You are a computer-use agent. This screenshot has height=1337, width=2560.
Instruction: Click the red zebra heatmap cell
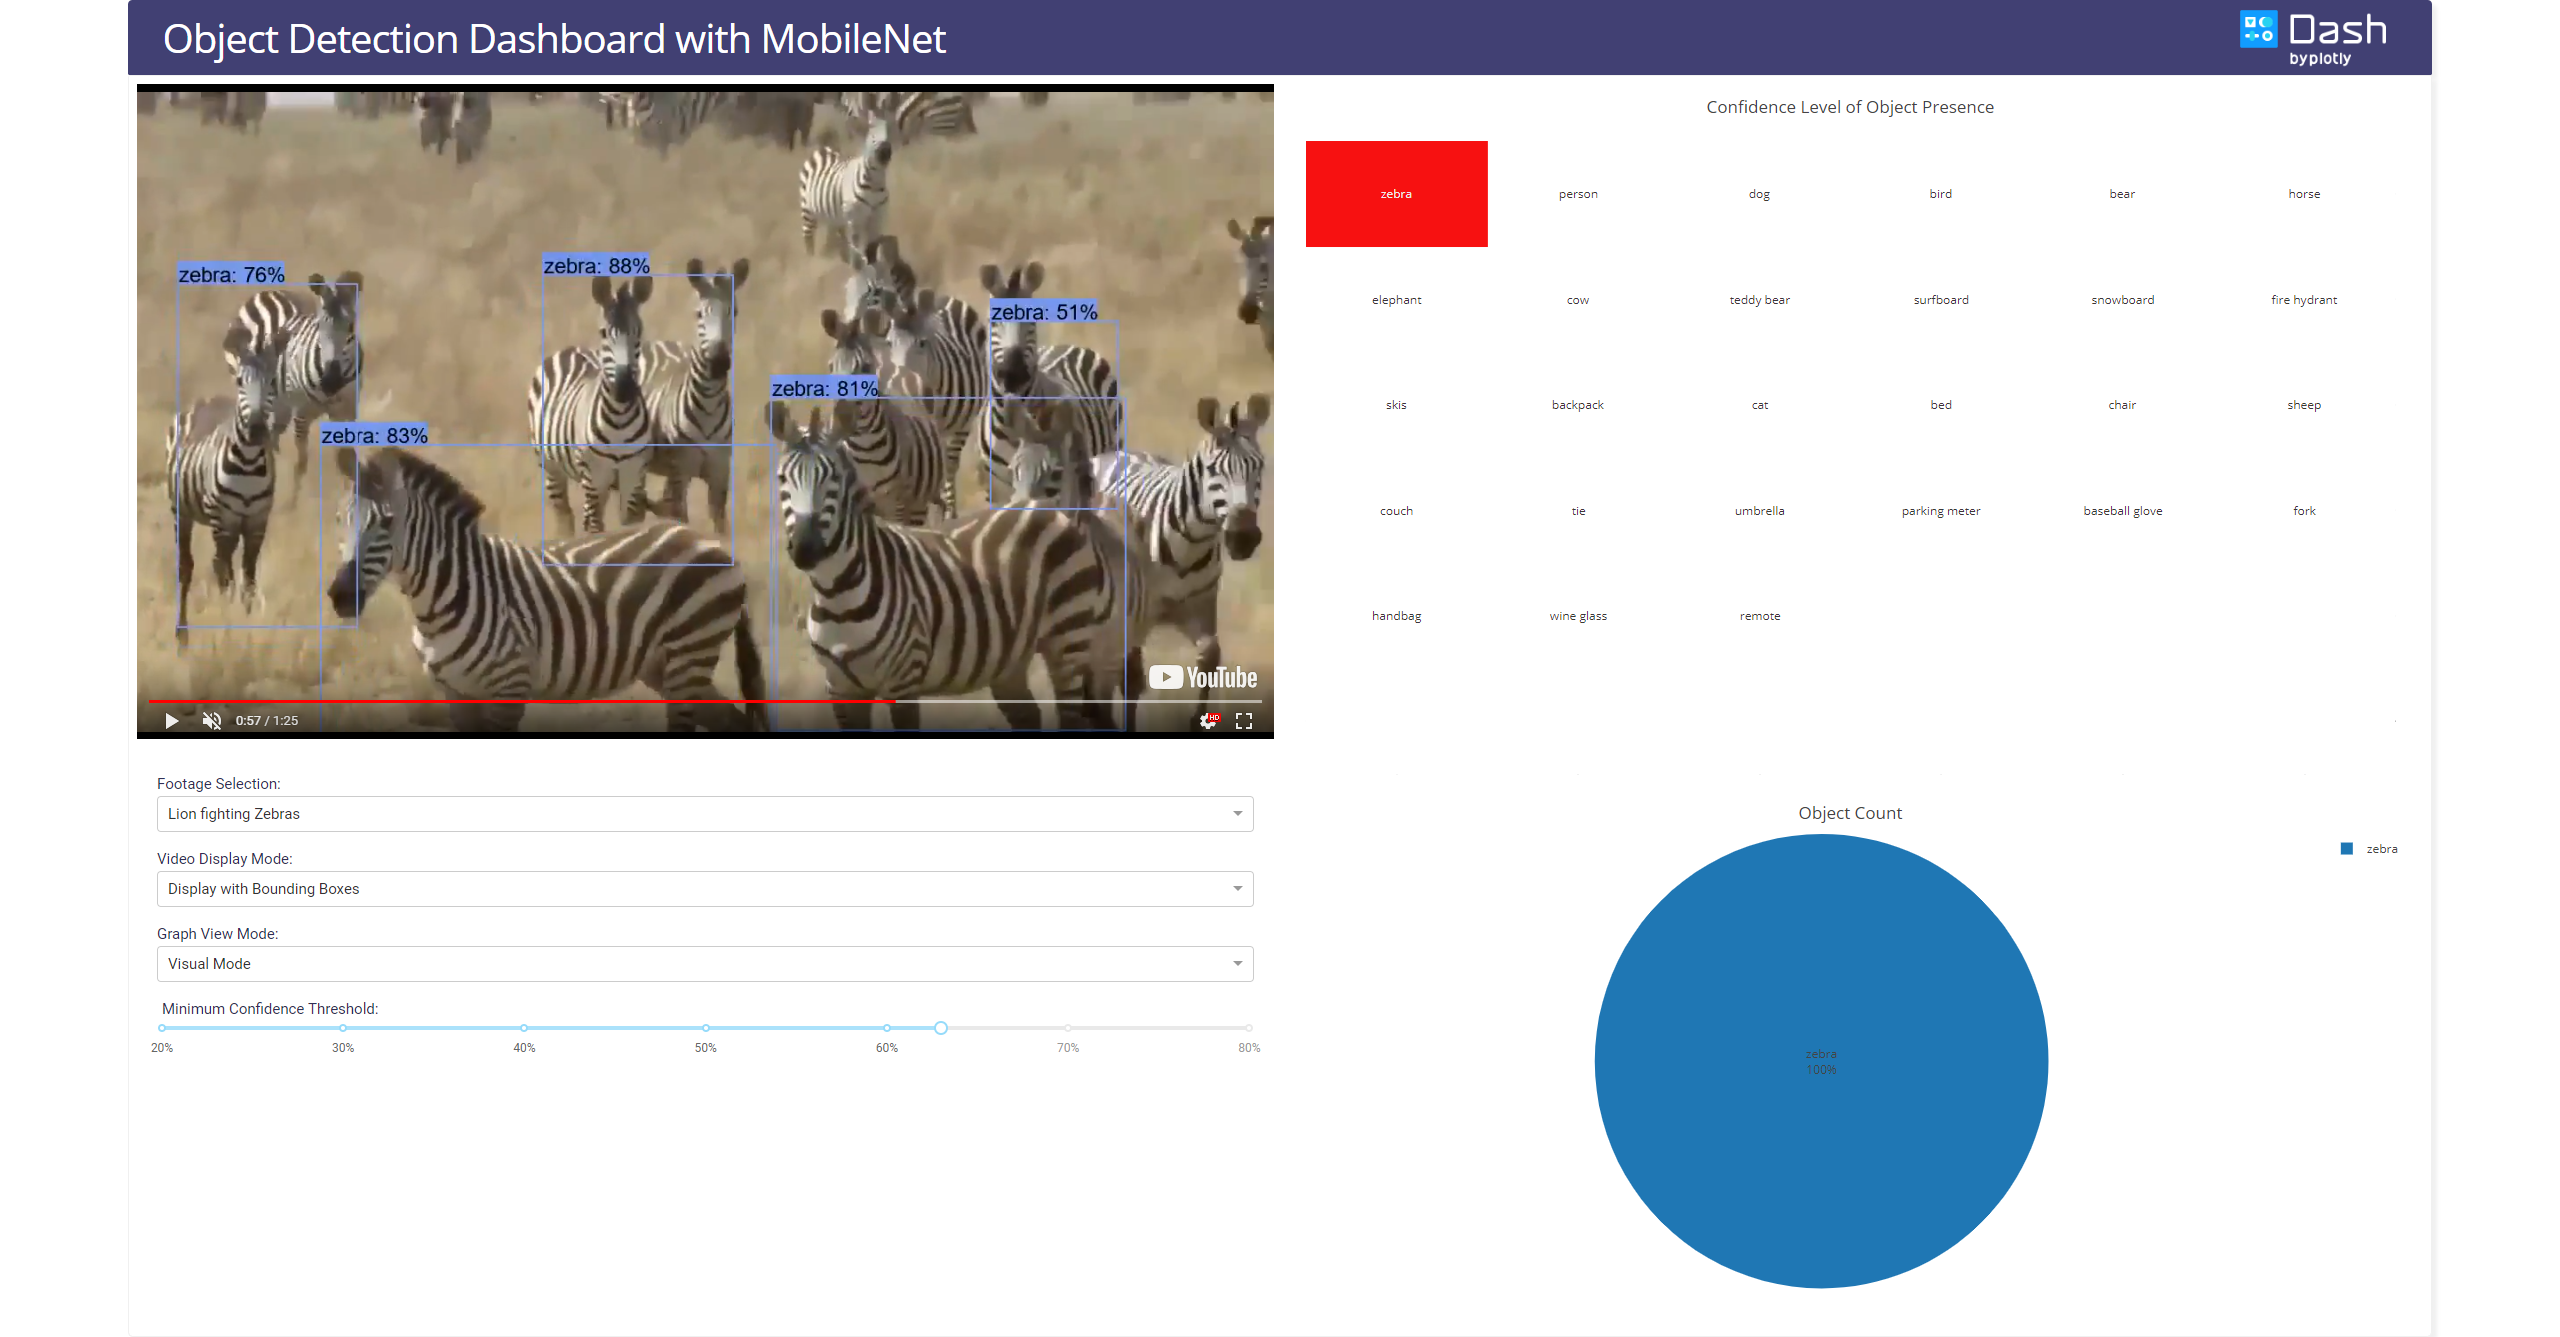(x=1396, y=194)
